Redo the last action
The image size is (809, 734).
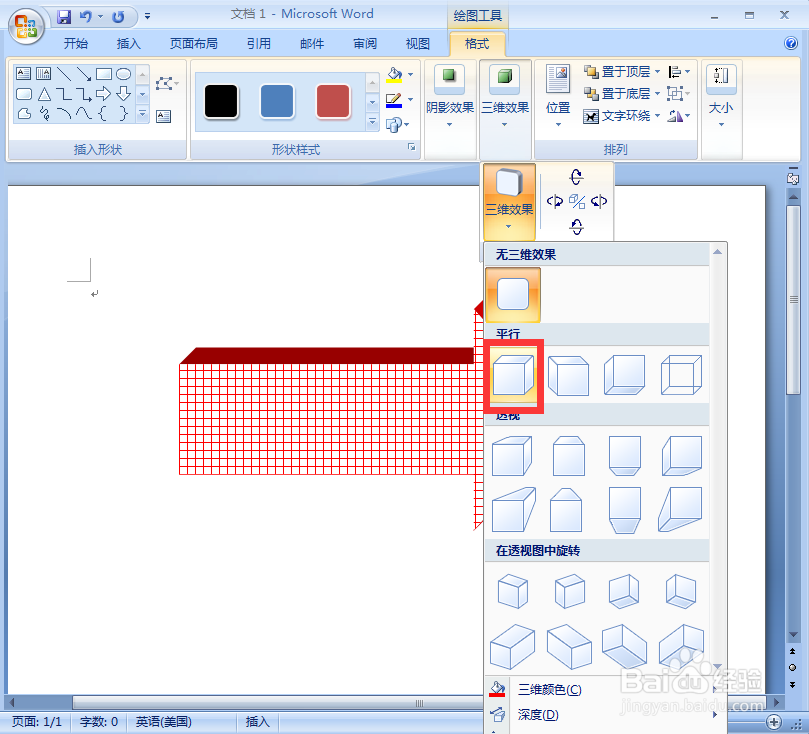pos(118,17)
